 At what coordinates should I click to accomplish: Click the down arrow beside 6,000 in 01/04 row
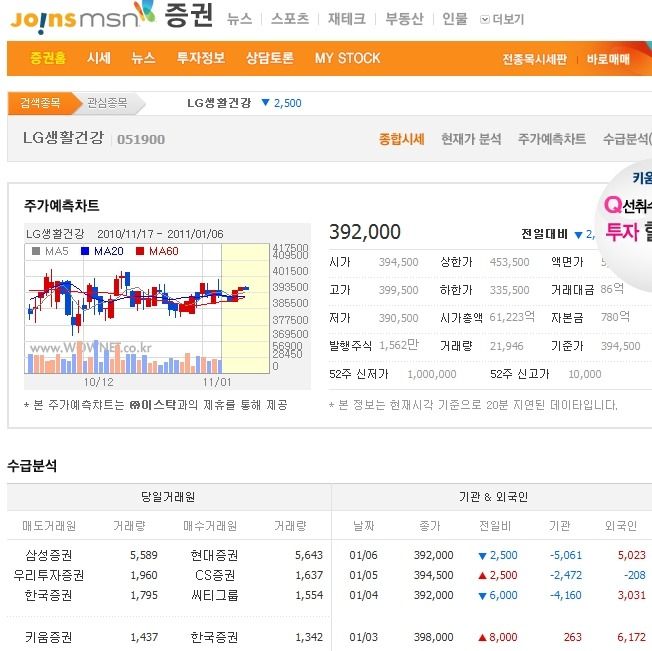[x=482, y=596]
